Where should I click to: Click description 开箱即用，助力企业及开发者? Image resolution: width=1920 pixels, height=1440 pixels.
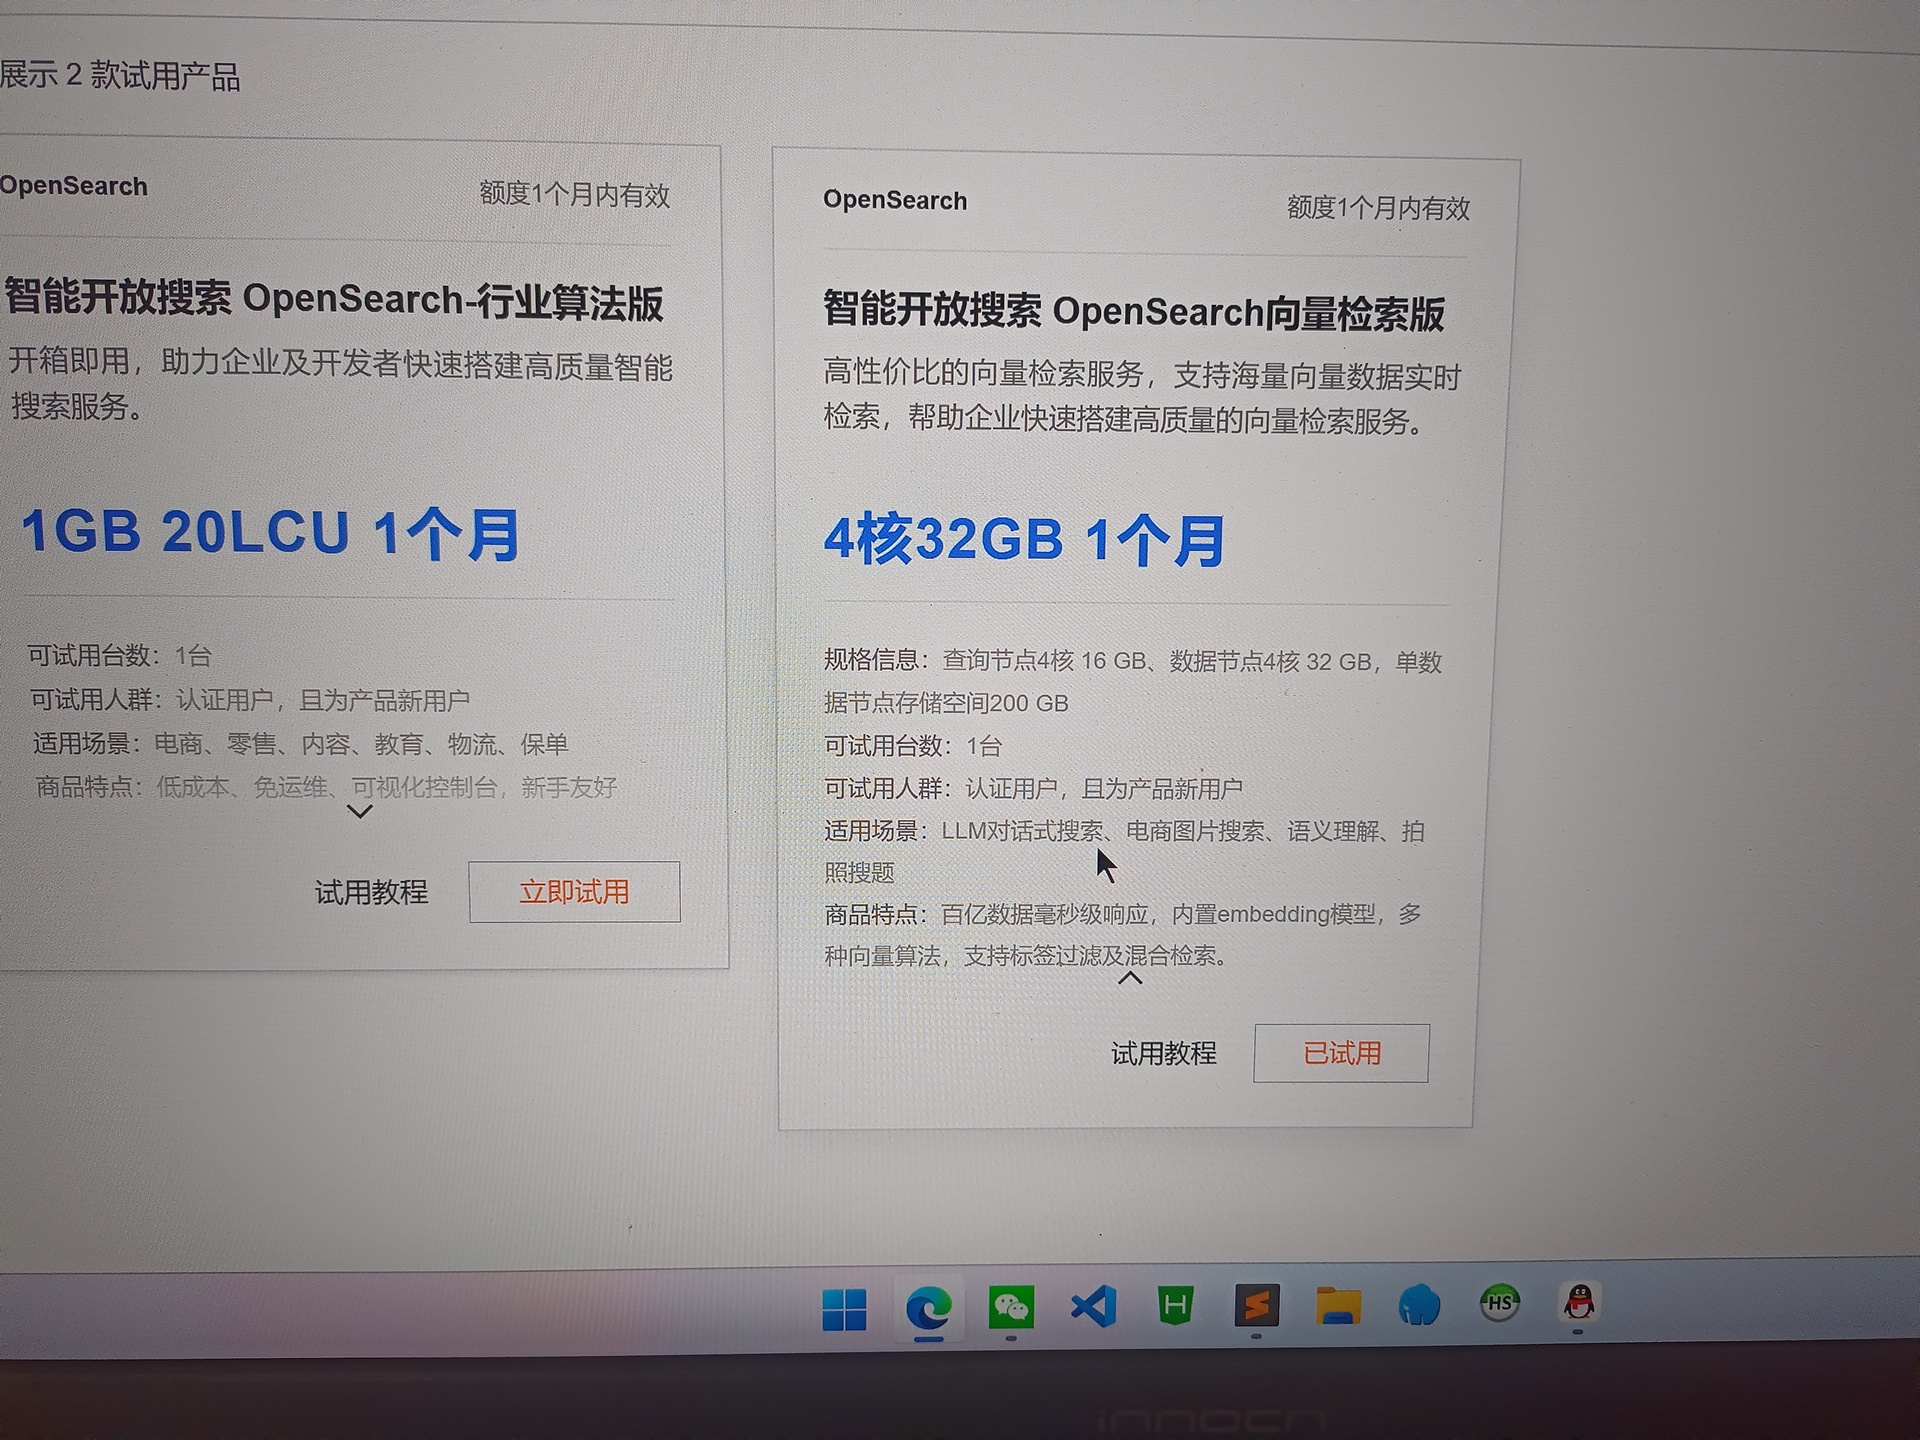[x=340, y=385]
